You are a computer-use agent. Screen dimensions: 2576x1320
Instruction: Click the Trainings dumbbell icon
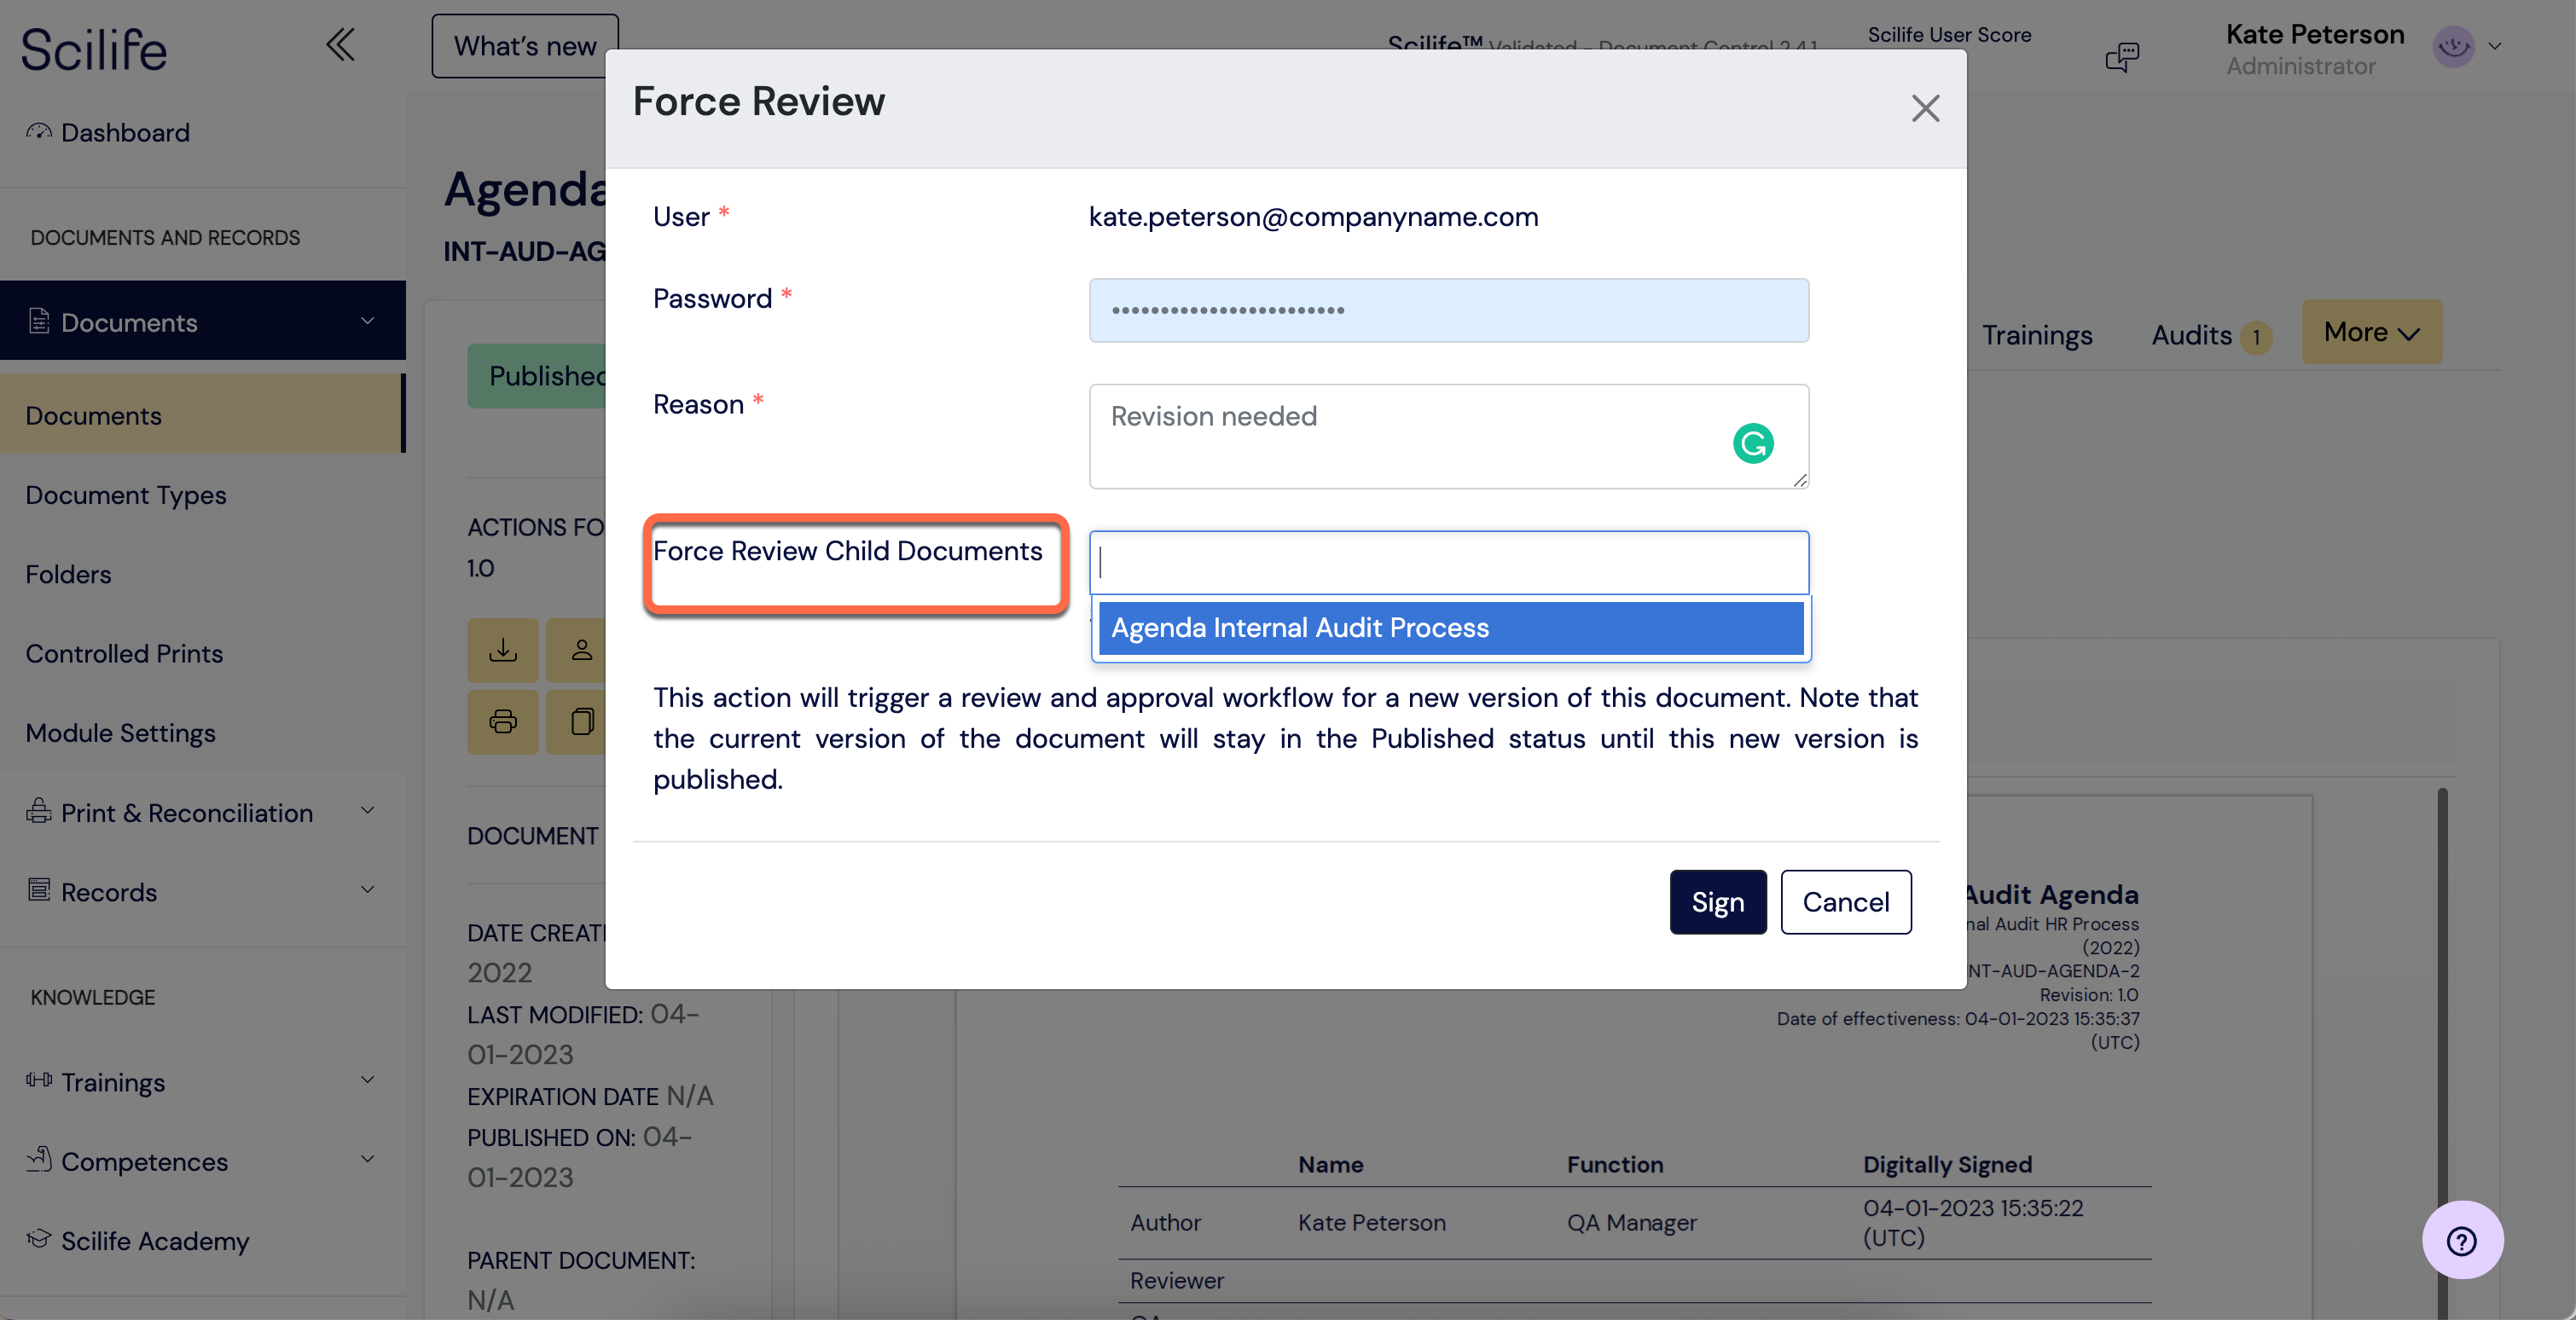39,1080
